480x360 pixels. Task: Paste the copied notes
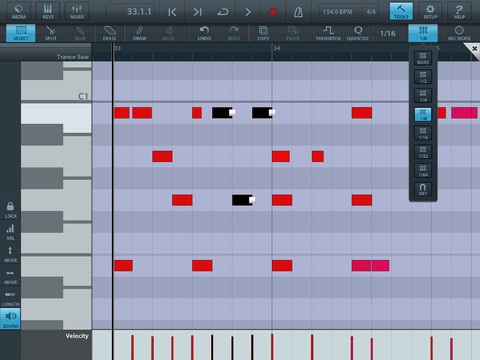[293, 33]
